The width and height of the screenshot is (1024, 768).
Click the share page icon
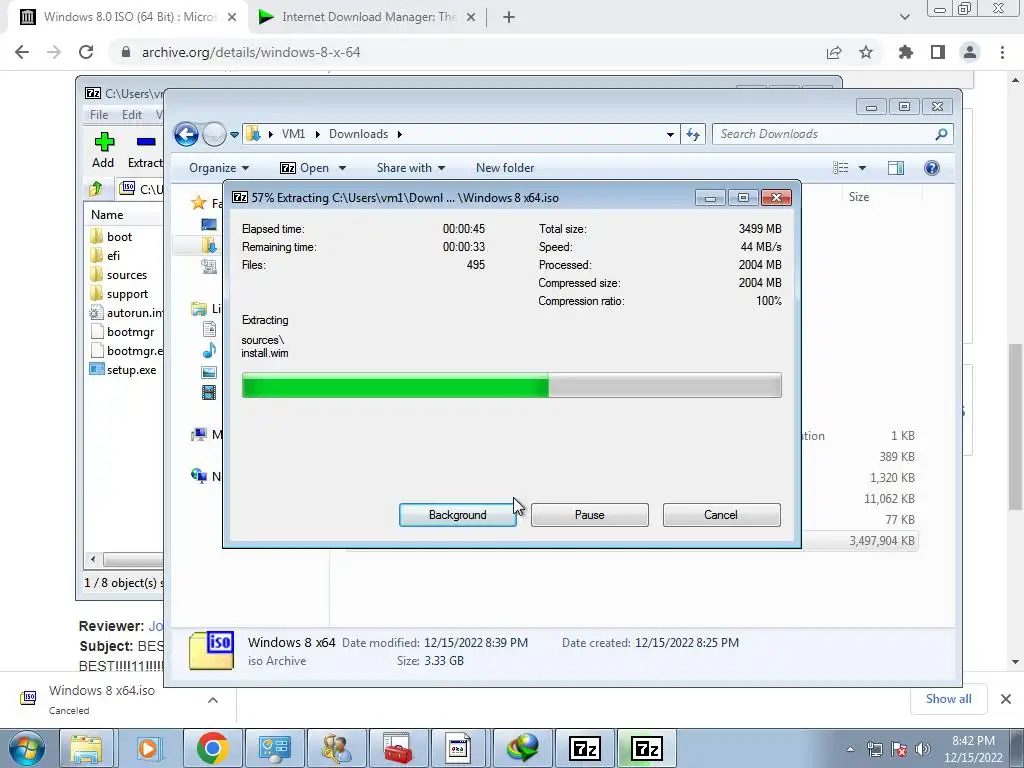[834, 52]
